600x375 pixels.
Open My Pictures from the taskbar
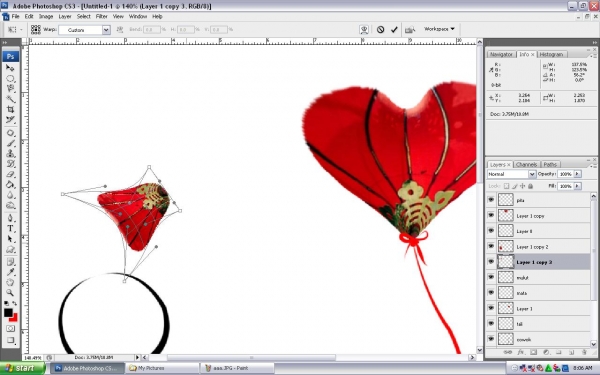[x=163, y=368]
